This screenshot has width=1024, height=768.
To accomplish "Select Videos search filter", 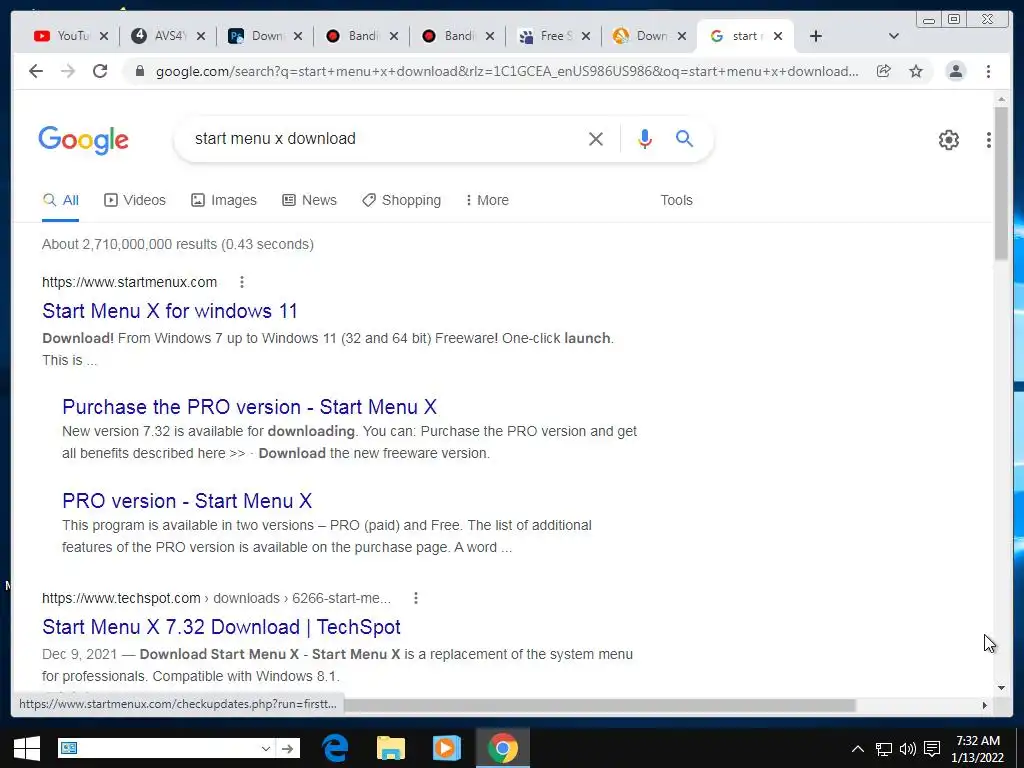I will click(x=135, y=200).
